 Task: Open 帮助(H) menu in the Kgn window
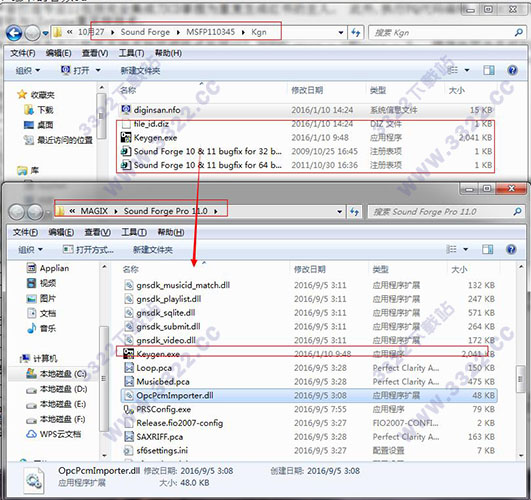coord(168,53)
